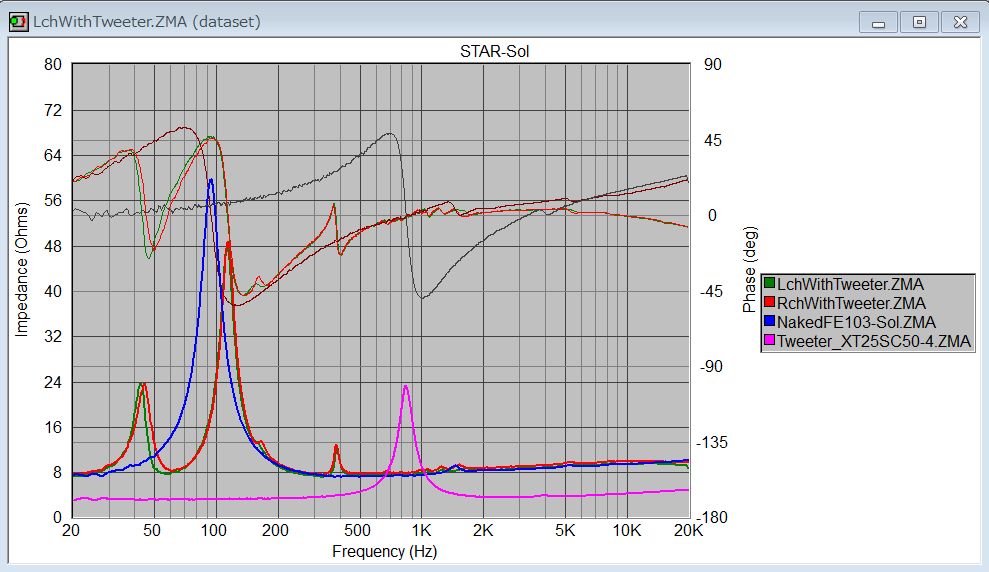Screen dimensions: 989x572
Task: Maximize the dataset chart window
Action: click(x=919, y=21)
